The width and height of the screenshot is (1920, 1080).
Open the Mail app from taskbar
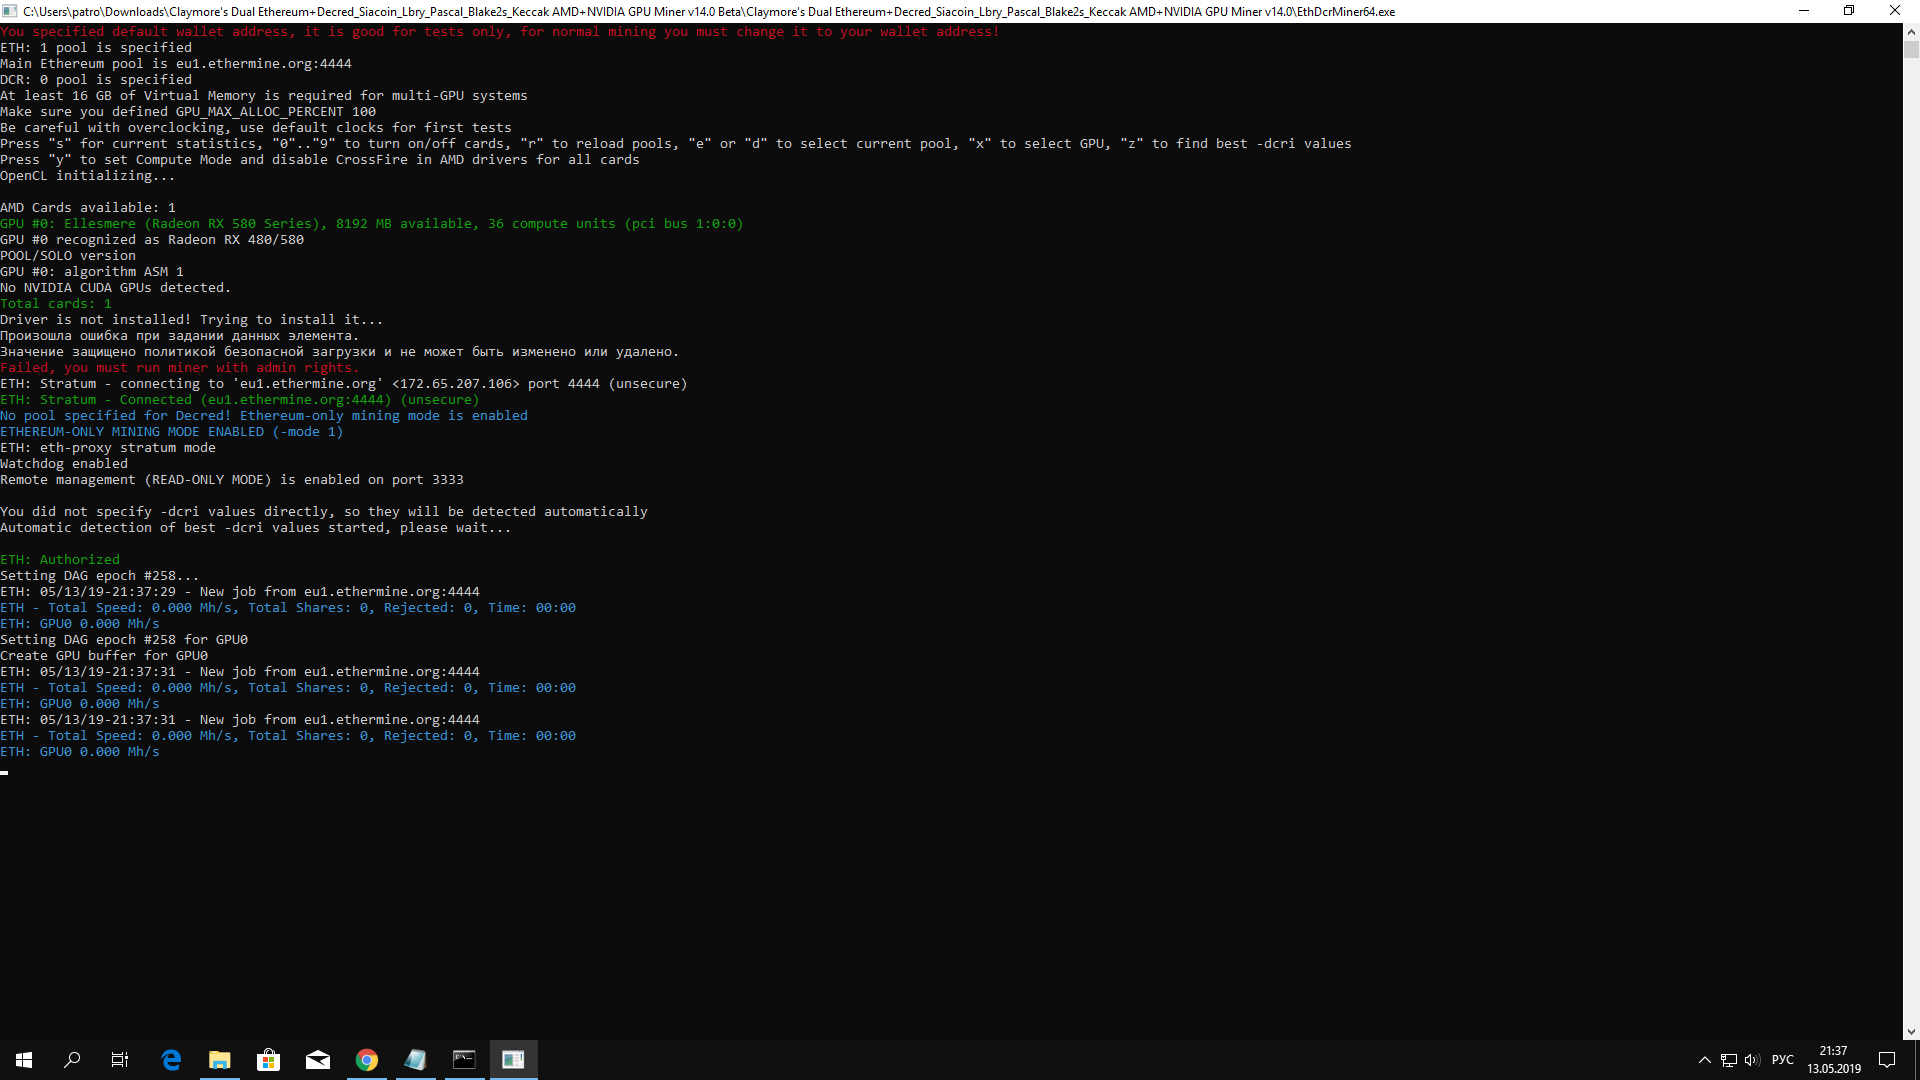[x=318, y=1060]
